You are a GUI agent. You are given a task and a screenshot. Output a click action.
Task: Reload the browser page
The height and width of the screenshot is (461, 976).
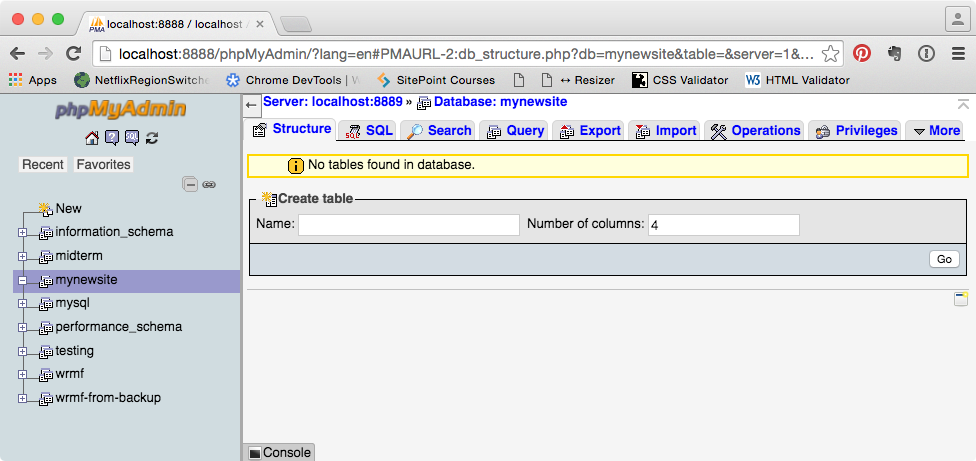tap(73, 54)
